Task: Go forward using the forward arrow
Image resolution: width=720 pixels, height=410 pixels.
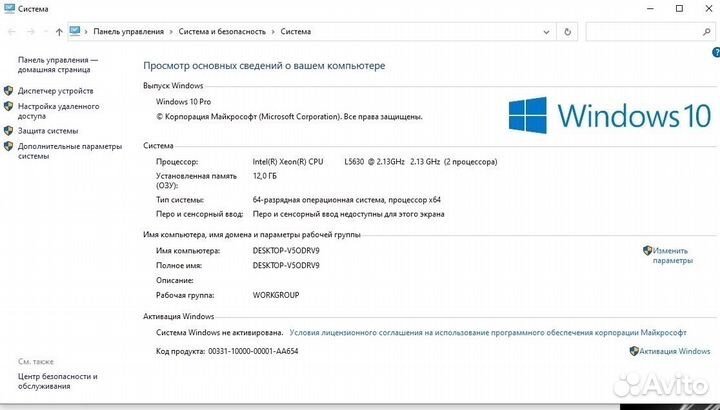Action: pos(31,32)
